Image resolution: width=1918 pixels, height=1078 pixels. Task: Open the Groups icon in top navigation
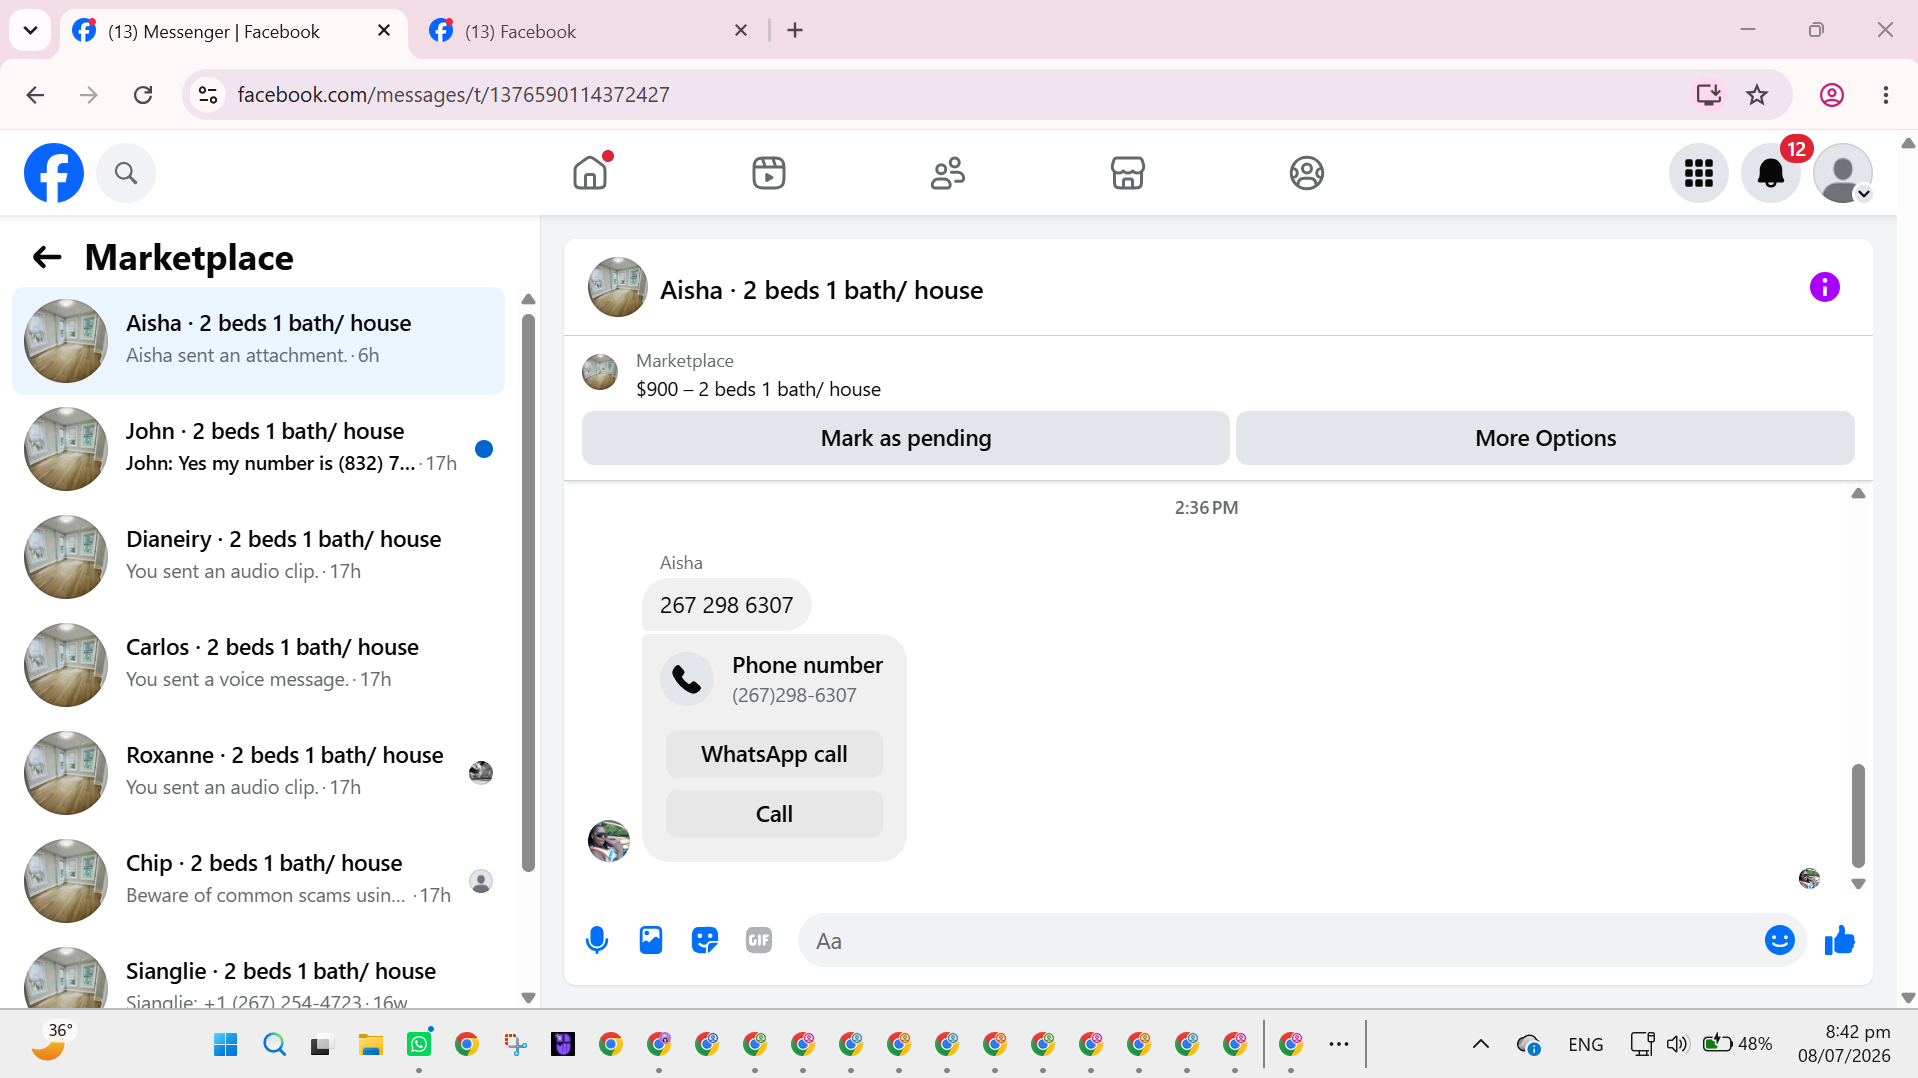[1307, 173]
